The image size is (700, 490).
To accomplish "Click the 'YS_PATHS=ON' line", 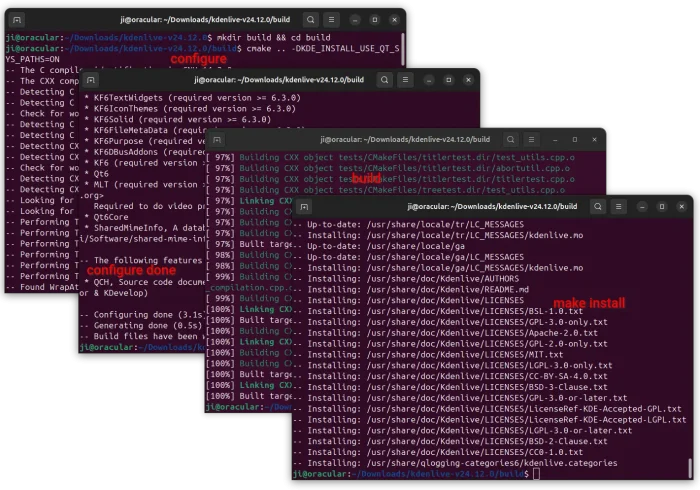I will coord(33,59).
